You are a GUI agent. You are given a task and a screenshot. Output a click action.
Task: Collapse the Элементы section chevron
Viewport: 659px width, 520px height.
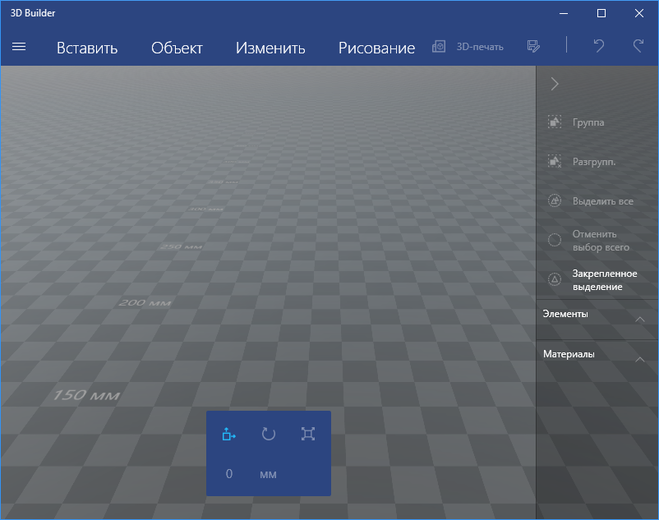640,319
